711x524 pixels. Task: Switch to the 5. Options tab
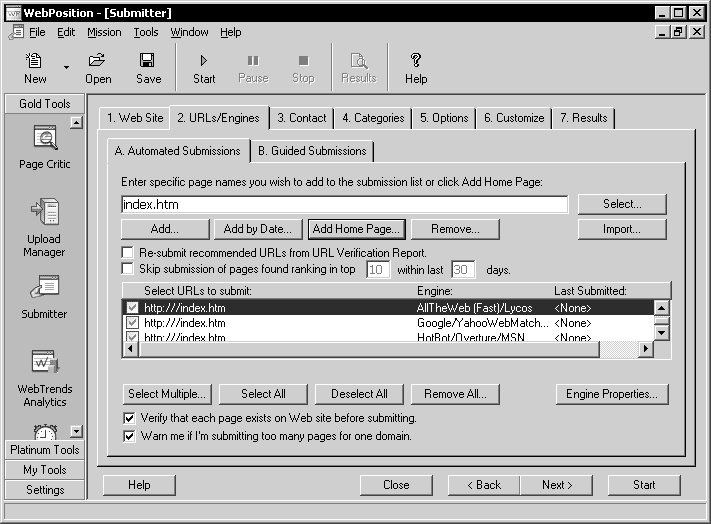[444, 118]
